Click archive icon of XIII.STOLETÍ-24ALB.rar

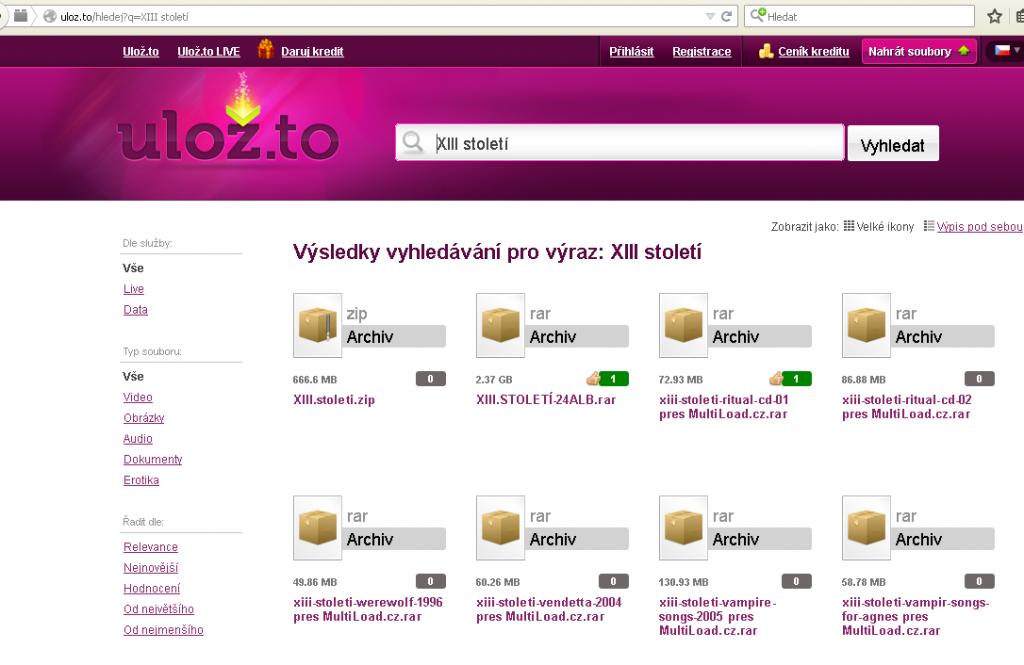[x=500, y=325]
